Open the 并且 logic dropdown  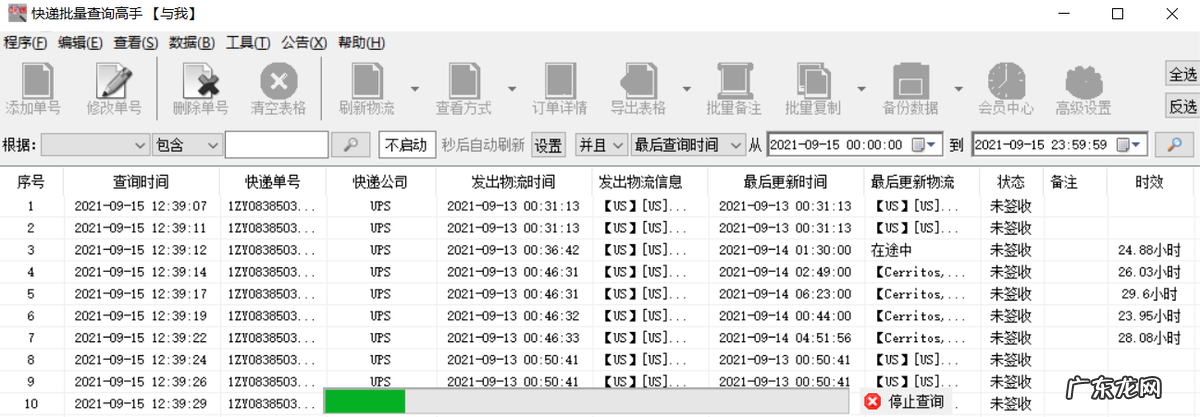(601, 145)
